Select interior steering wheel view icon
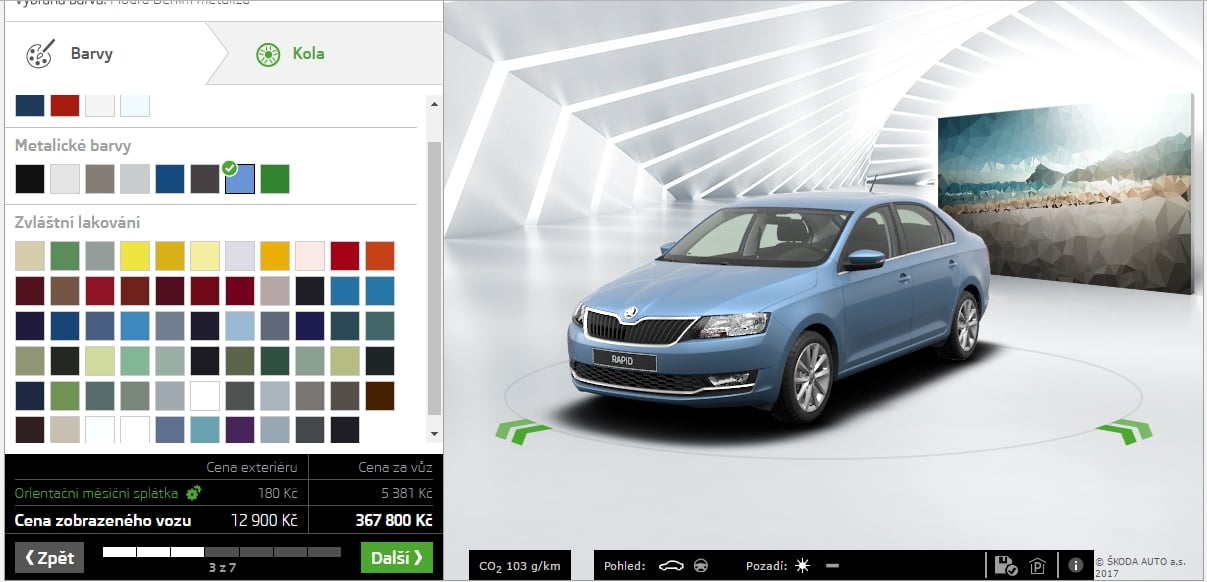The width and height of the screenshot is (1207, 582). (x=700, y=566)
